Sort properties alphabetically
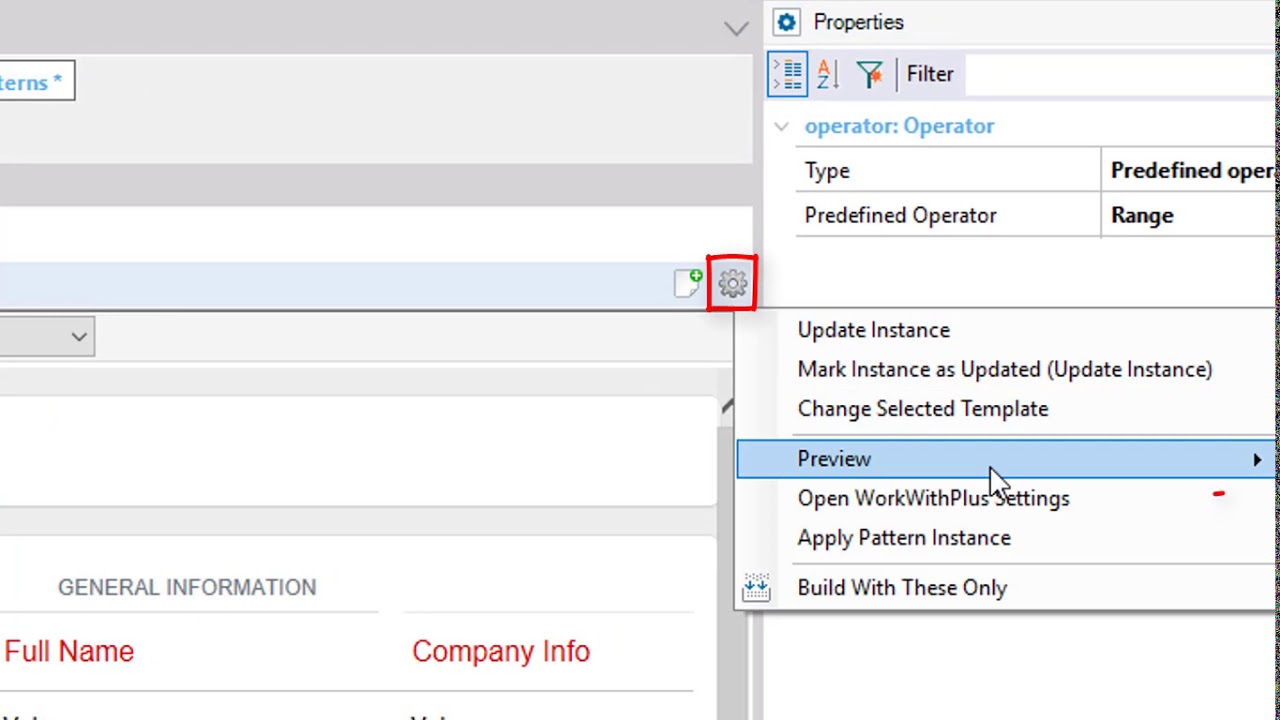This screenshot has width=1280, height=720. [x=828, y=74]
